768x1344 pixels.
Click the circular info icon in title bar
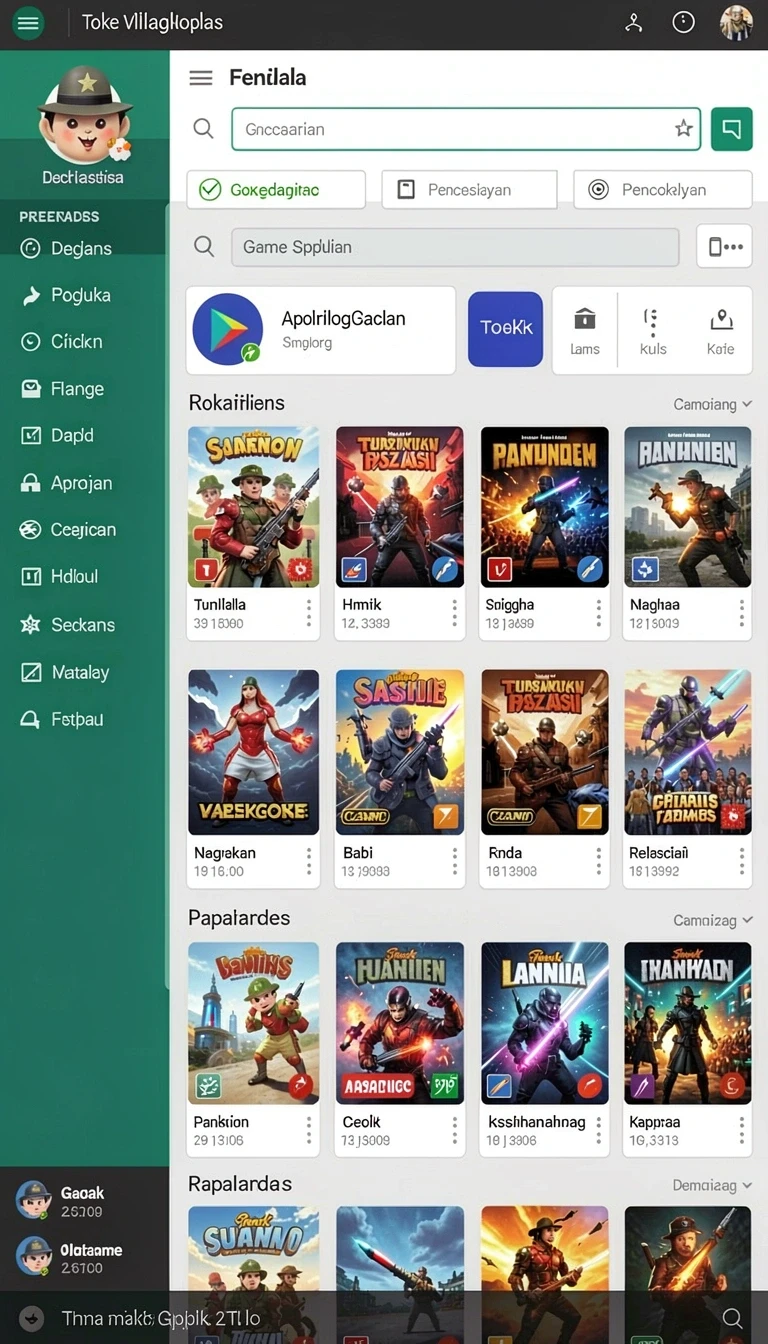point(684,22)
